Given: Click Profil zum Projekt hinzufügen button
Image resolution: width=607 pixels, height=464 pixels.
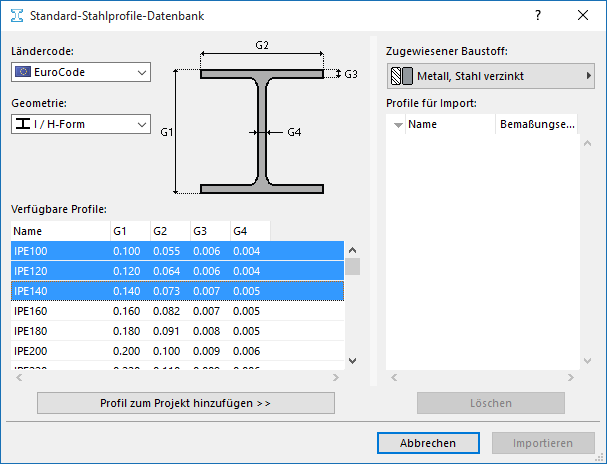Looking at the screenshot, I should (x=186, y=403).
